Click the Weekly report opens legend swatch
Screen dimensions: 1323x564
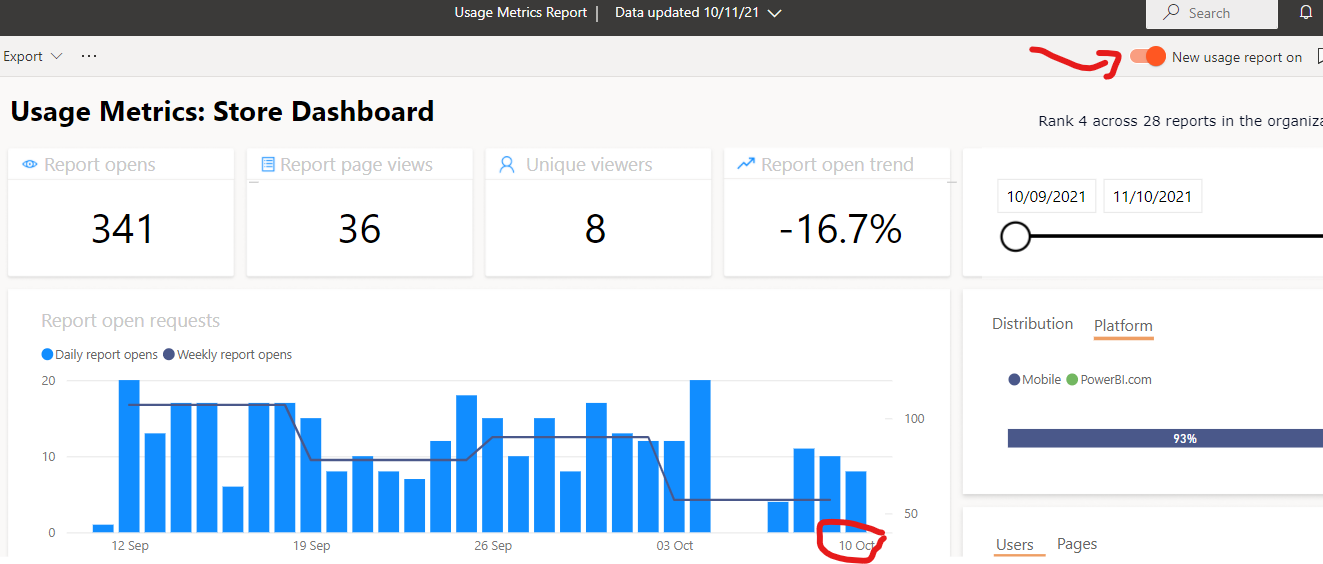tap(168, 355)
